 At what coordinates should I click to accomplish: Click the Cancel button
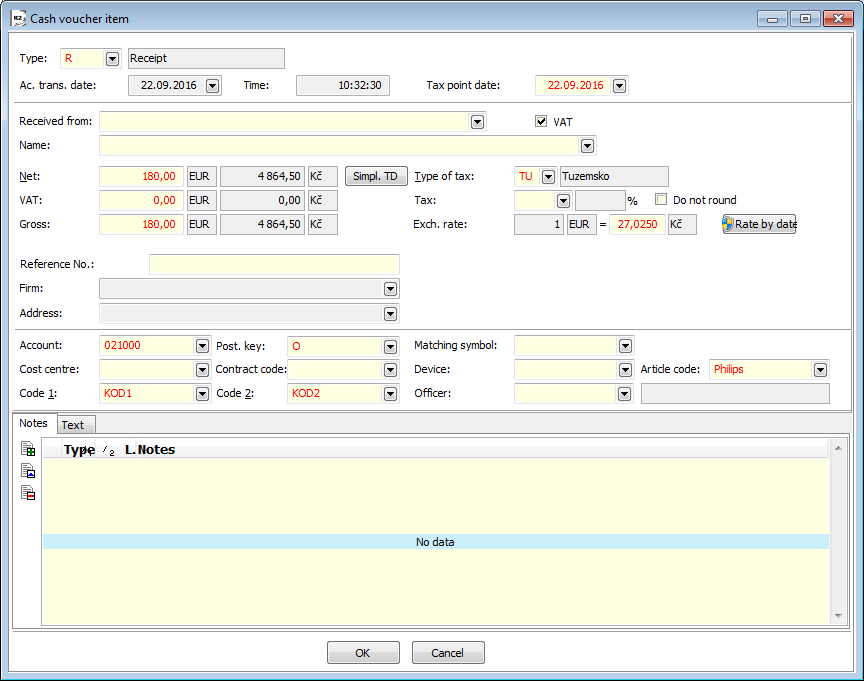click(448, 653)
